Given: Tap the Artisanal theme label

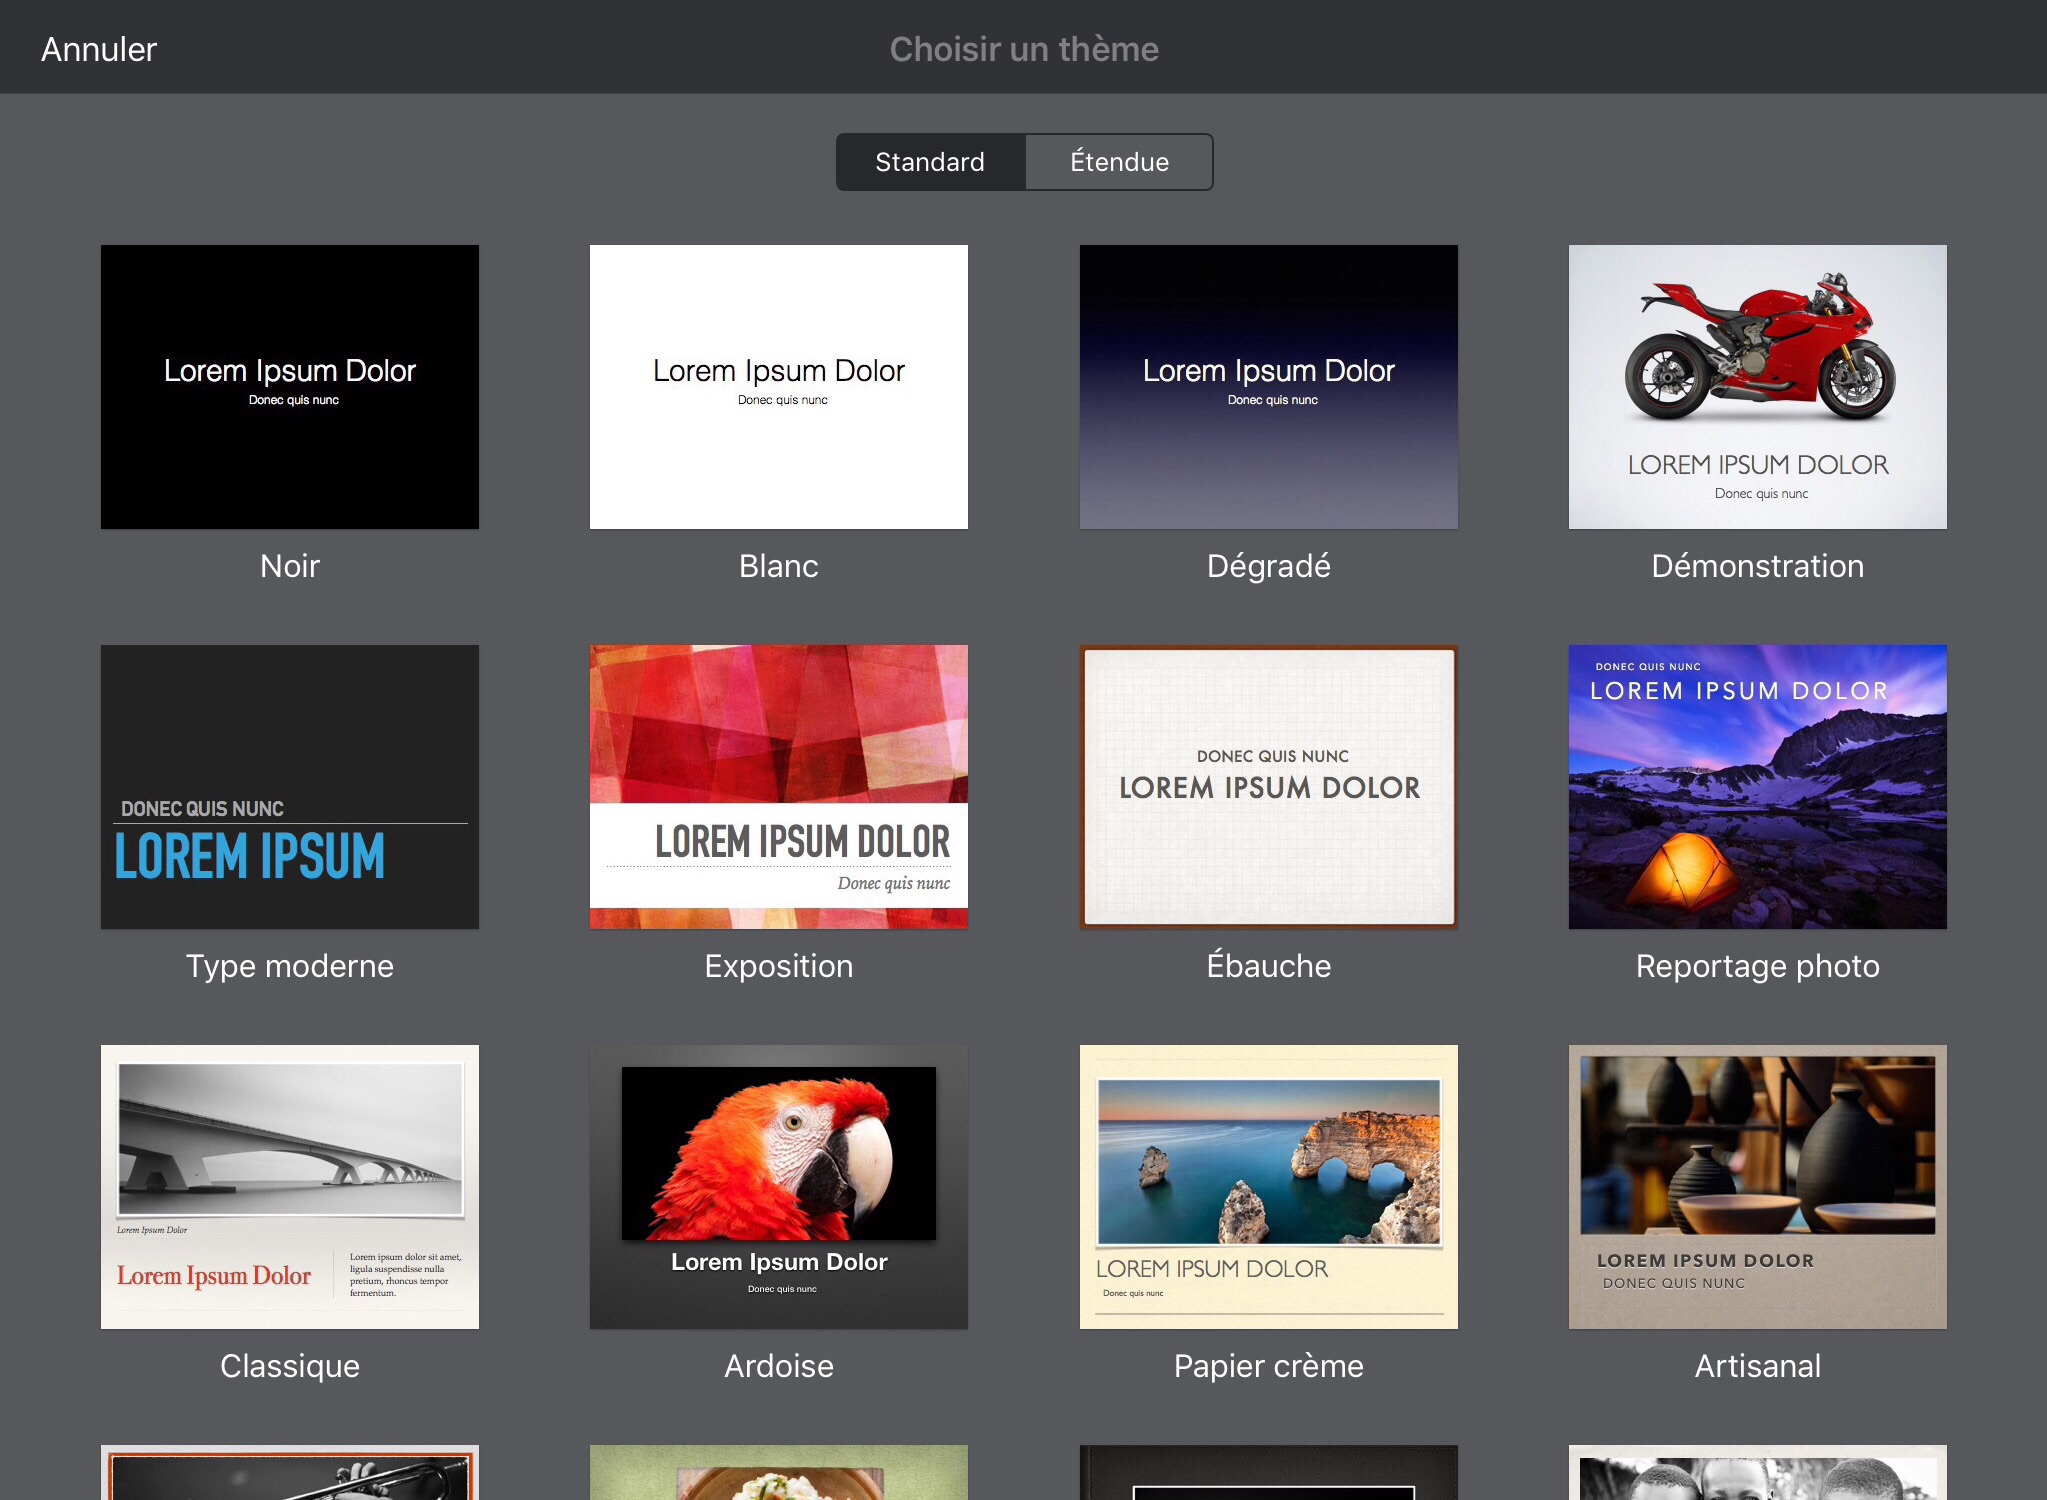Looking at the screenshot, I should (x=1757, y=1366).
